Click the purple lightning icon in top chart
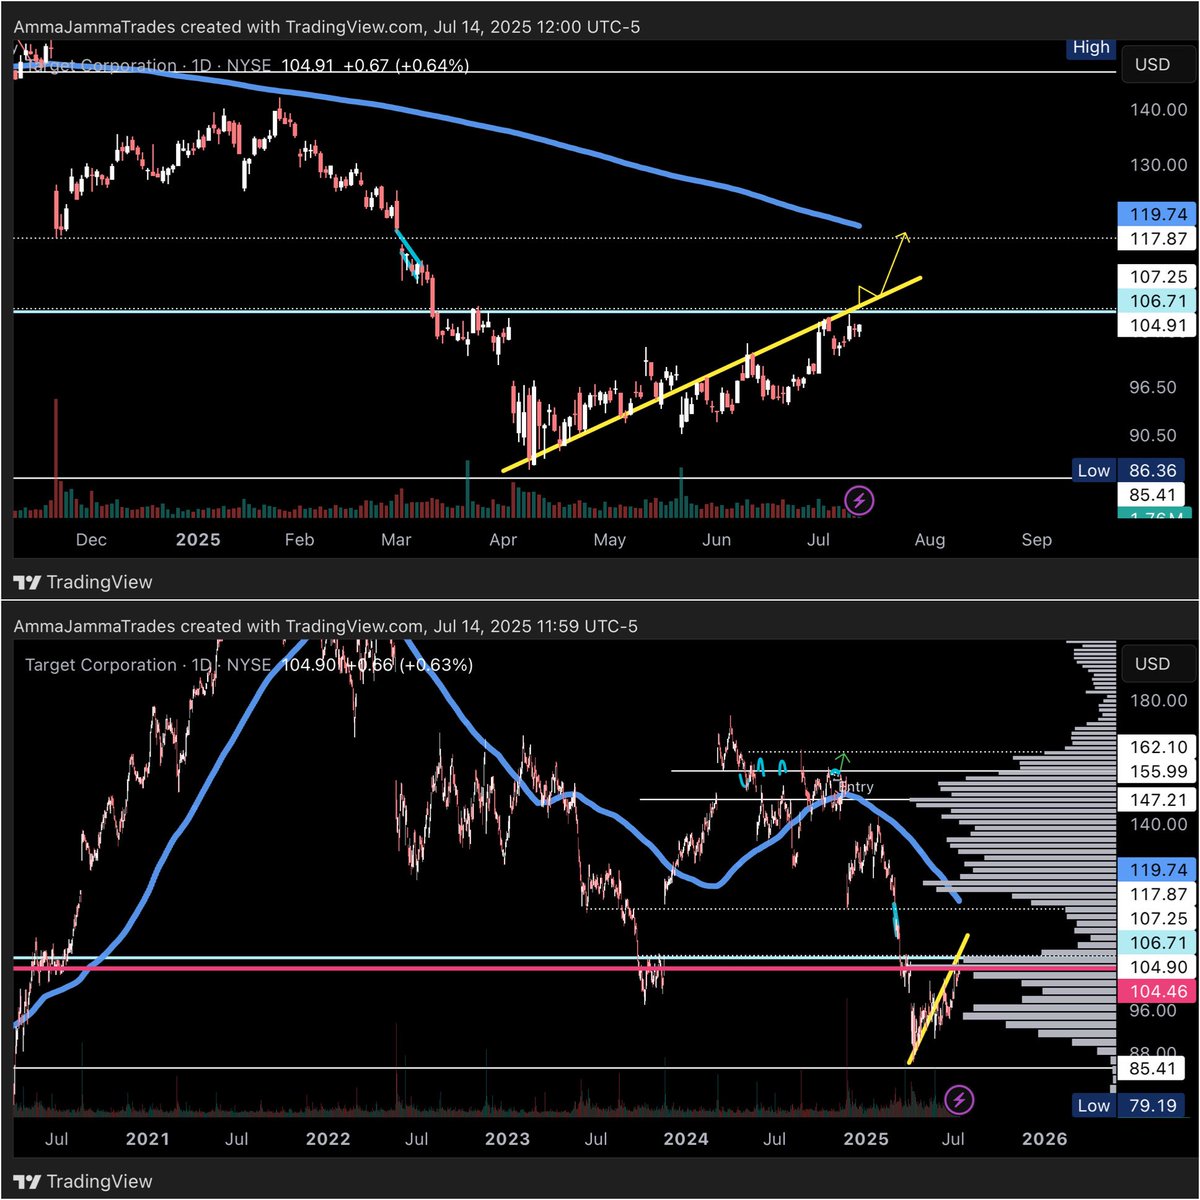This screenshot has height=1200, width=1200. (860, 500)
